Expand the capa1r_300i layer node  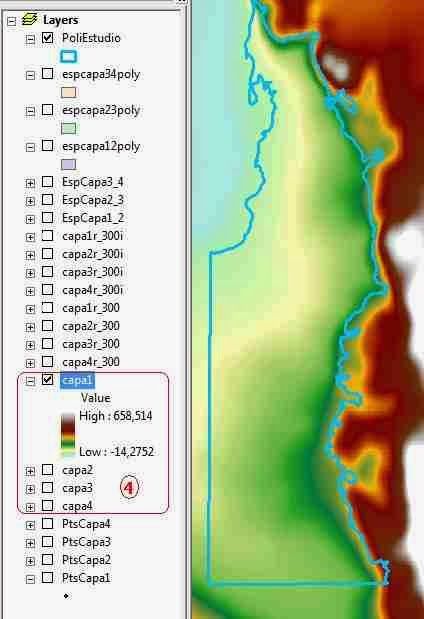[x=30, y=237]
